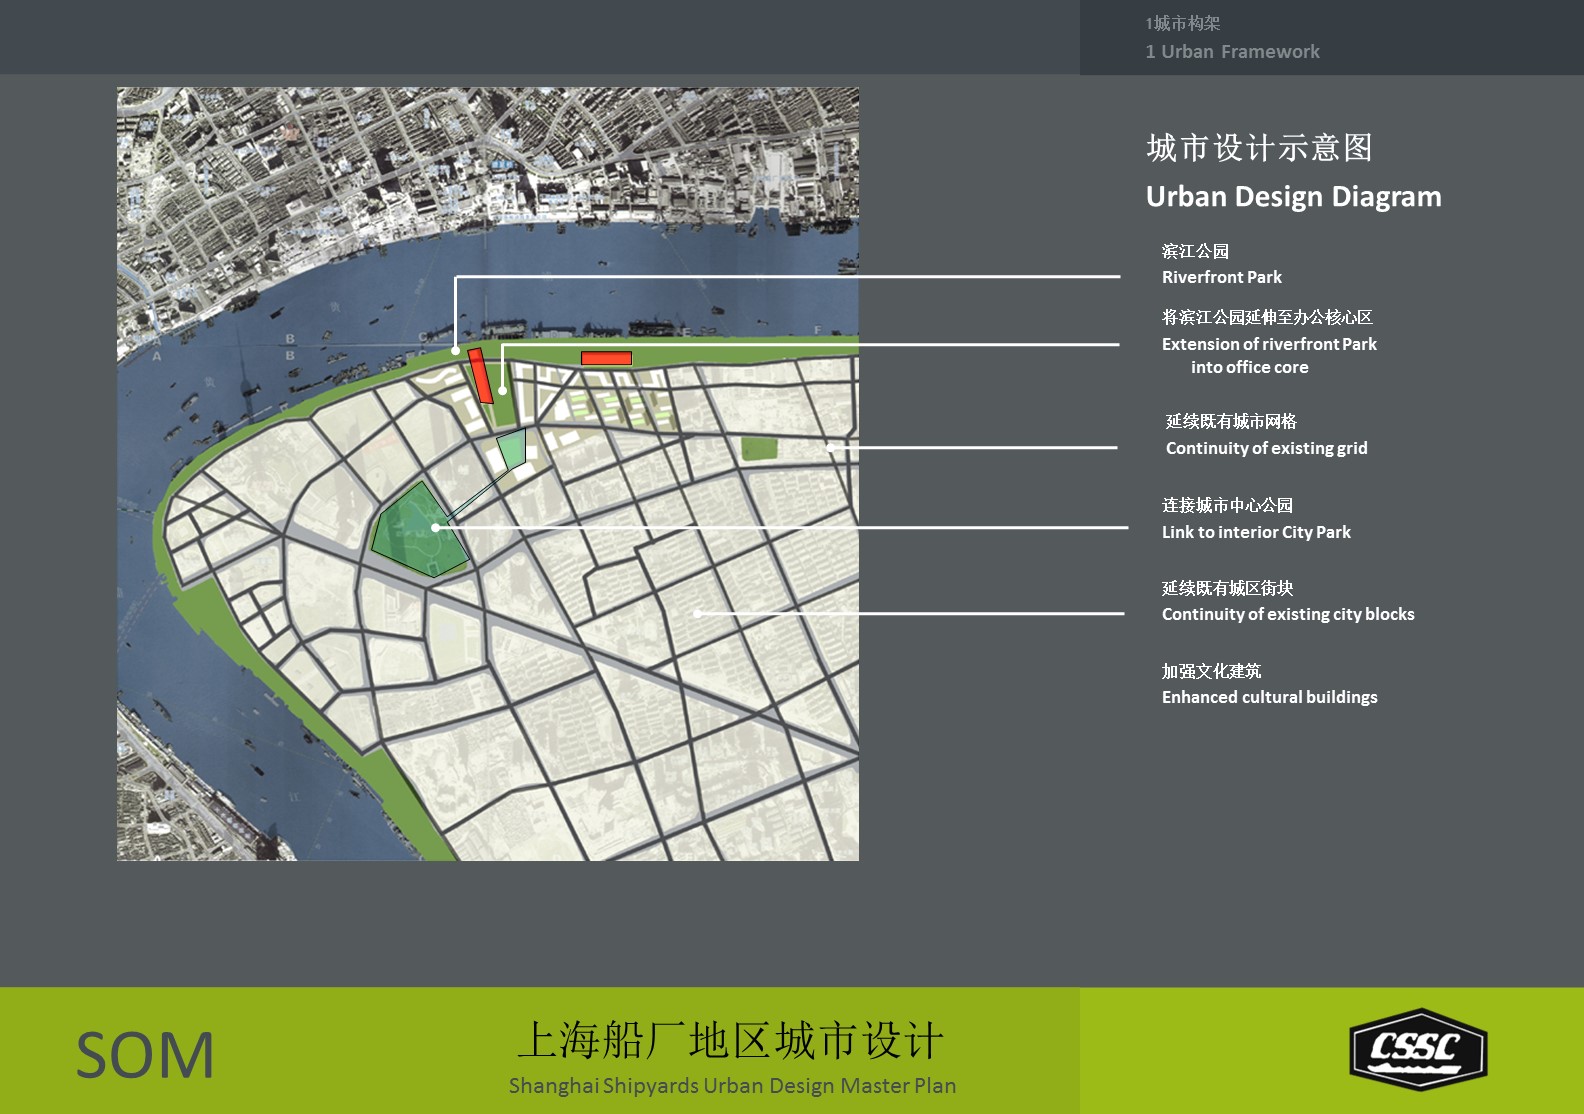The image size is (1584, 1114).
Task: Click the 'Enhanced cultural buildings' label
Action: tap(1269, 697)
